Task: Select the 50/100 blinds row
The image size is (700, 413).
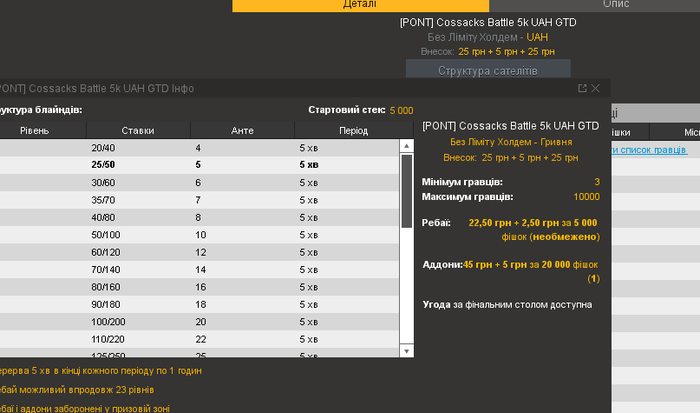Action: point(200,235)
